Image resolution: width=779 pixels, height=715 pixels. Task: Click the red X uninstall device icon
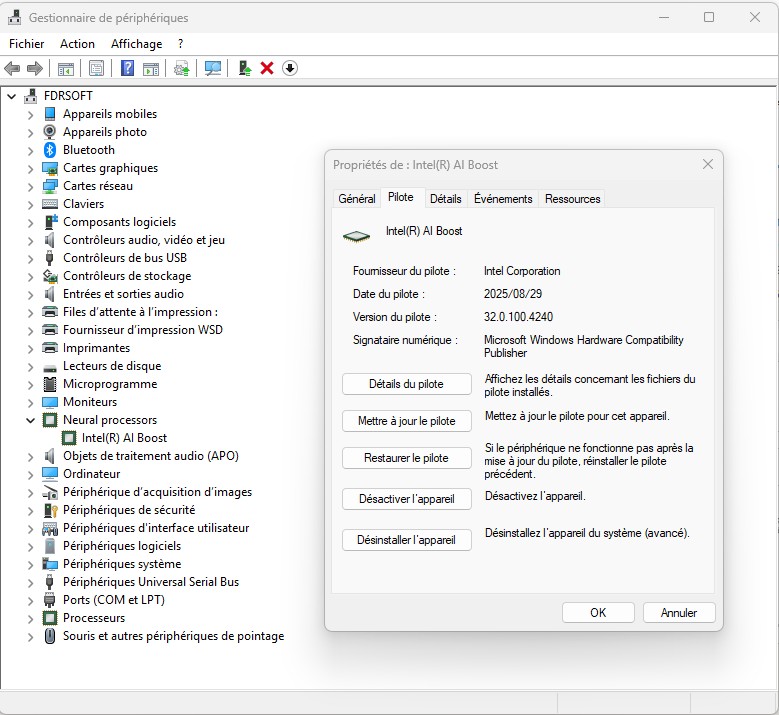tap(267, 68)
